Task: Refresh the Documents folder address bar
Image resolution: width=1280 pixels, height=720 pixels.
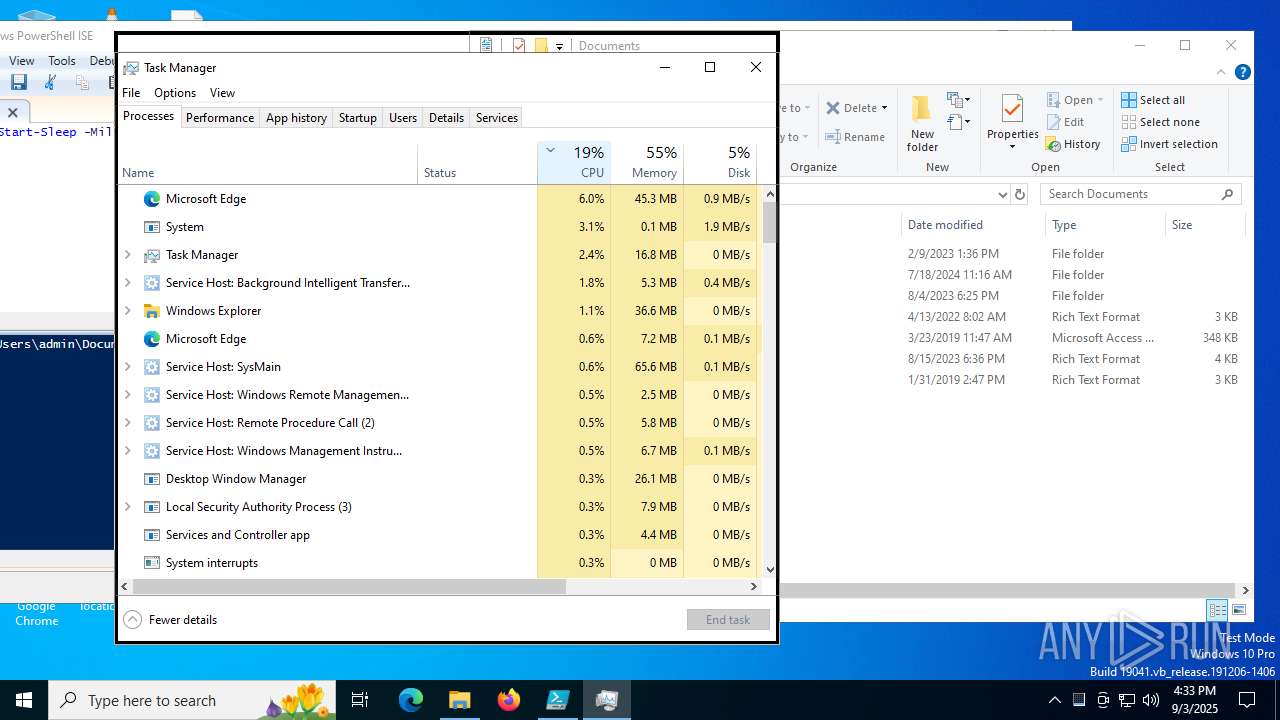Action: point(1020,194)
